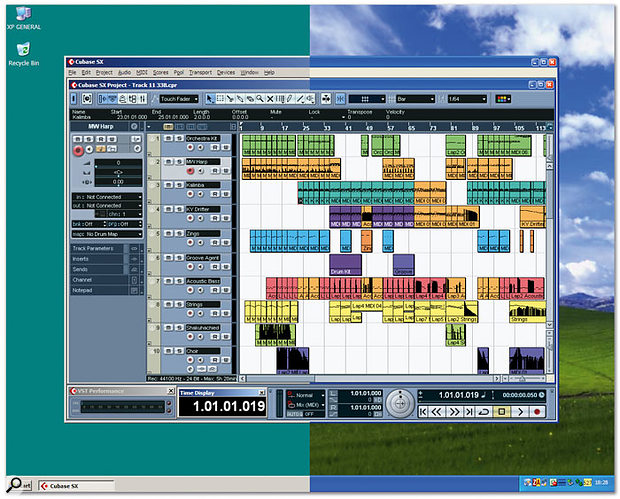
Task: Click the jog wheel on transport panel
Action: pos(400,404)
